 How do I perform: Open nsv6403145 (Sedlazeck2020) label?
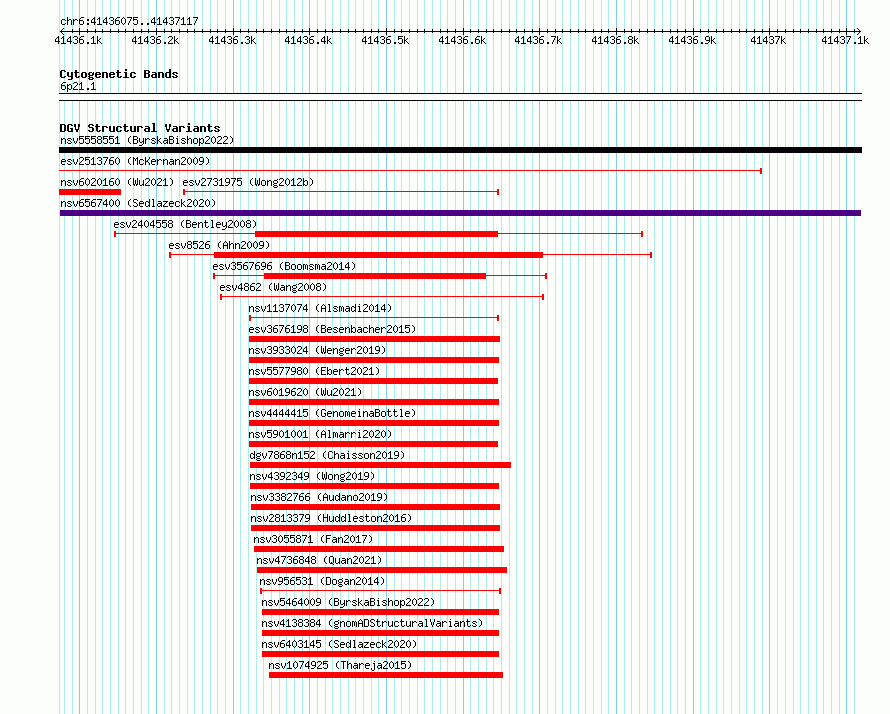tap(339, 644)
